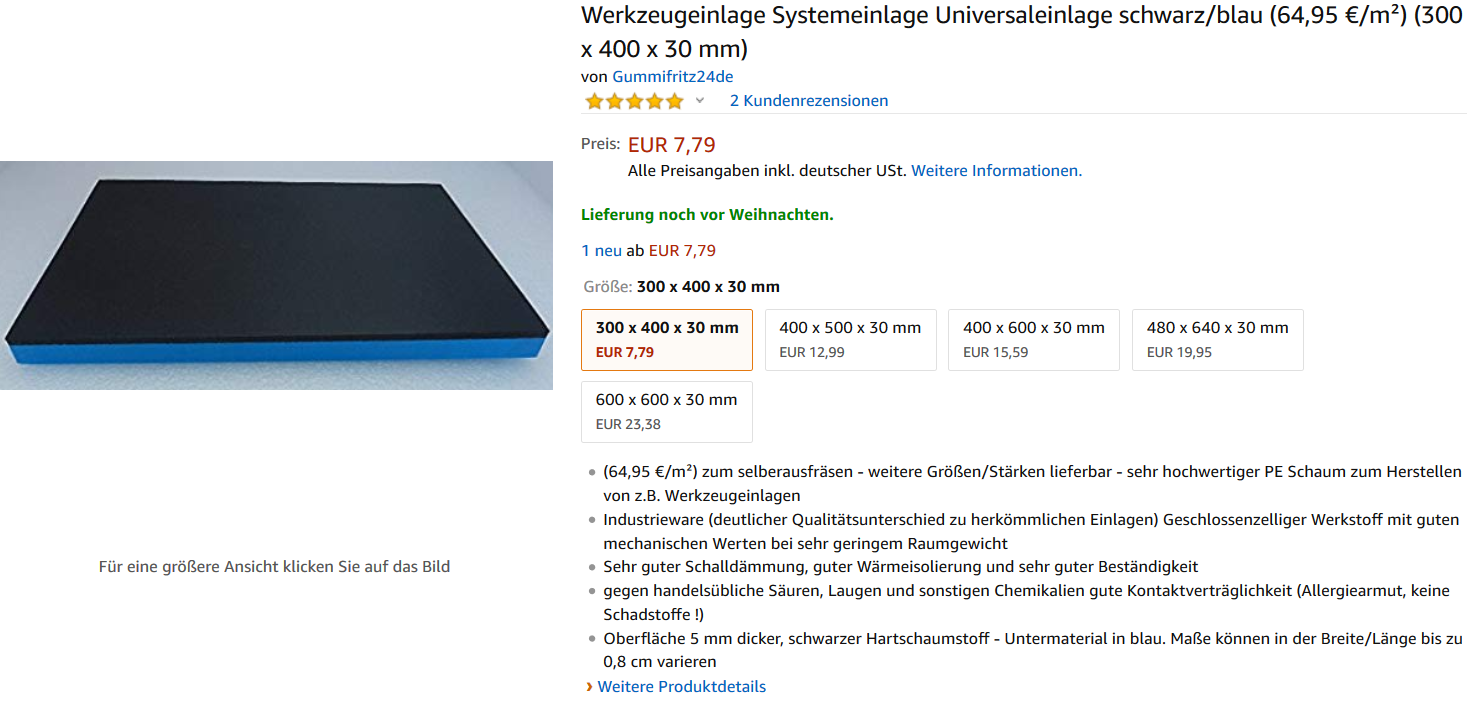Select size 400 x 600 x 30 mm

1034,340
